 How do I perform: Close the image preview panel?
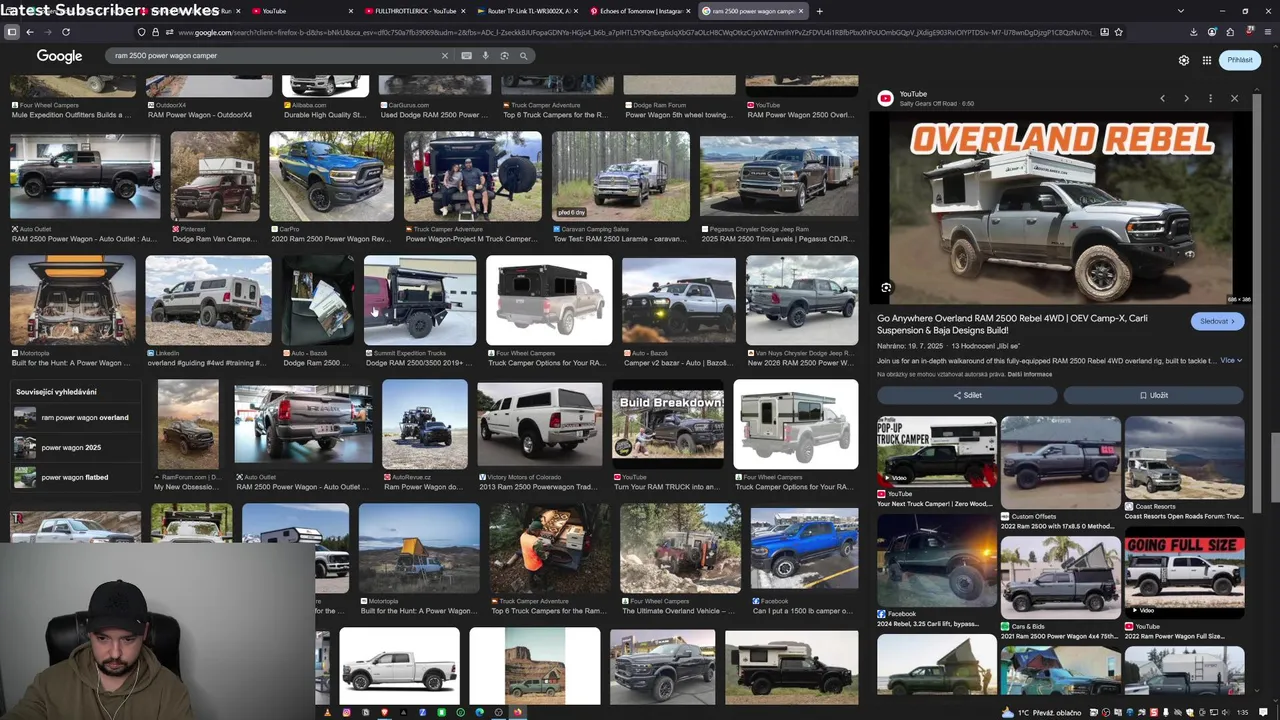point(1234,98)
